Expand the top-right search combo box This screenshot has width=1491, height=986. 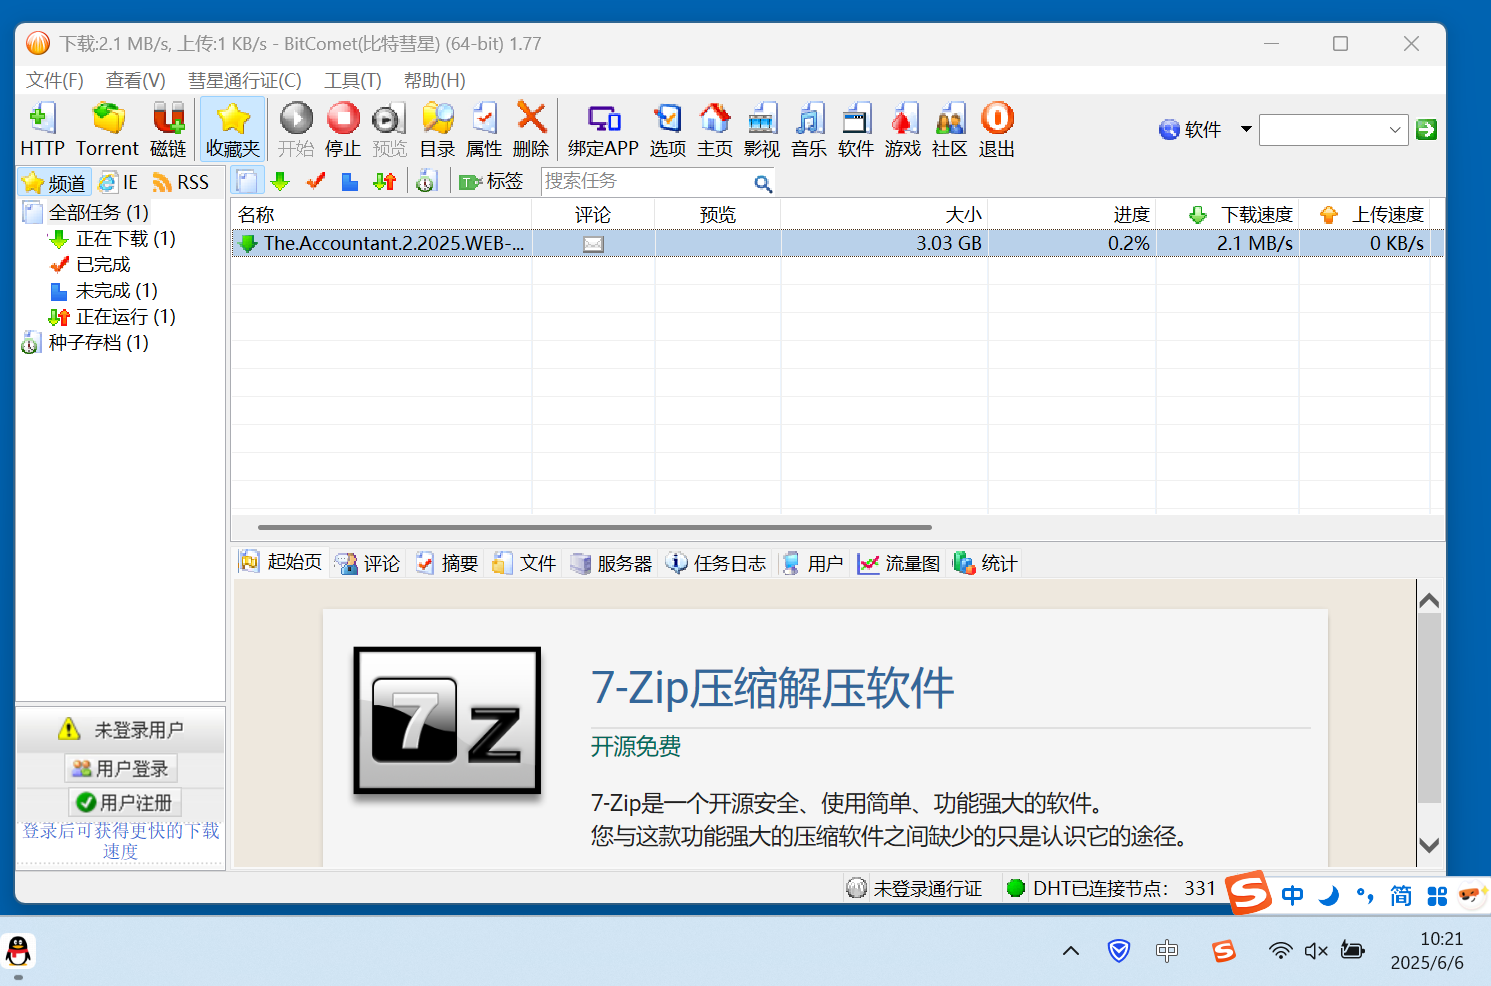click(x=1395, y=130)
